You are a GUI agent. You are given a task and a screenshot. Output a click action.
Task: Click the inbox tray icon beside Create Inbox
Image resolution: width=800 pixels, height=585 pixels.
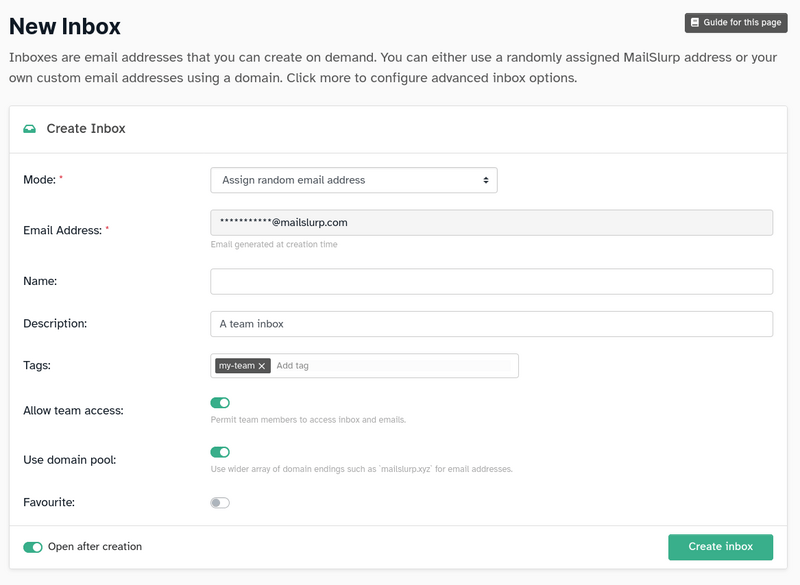coord(29,129)
